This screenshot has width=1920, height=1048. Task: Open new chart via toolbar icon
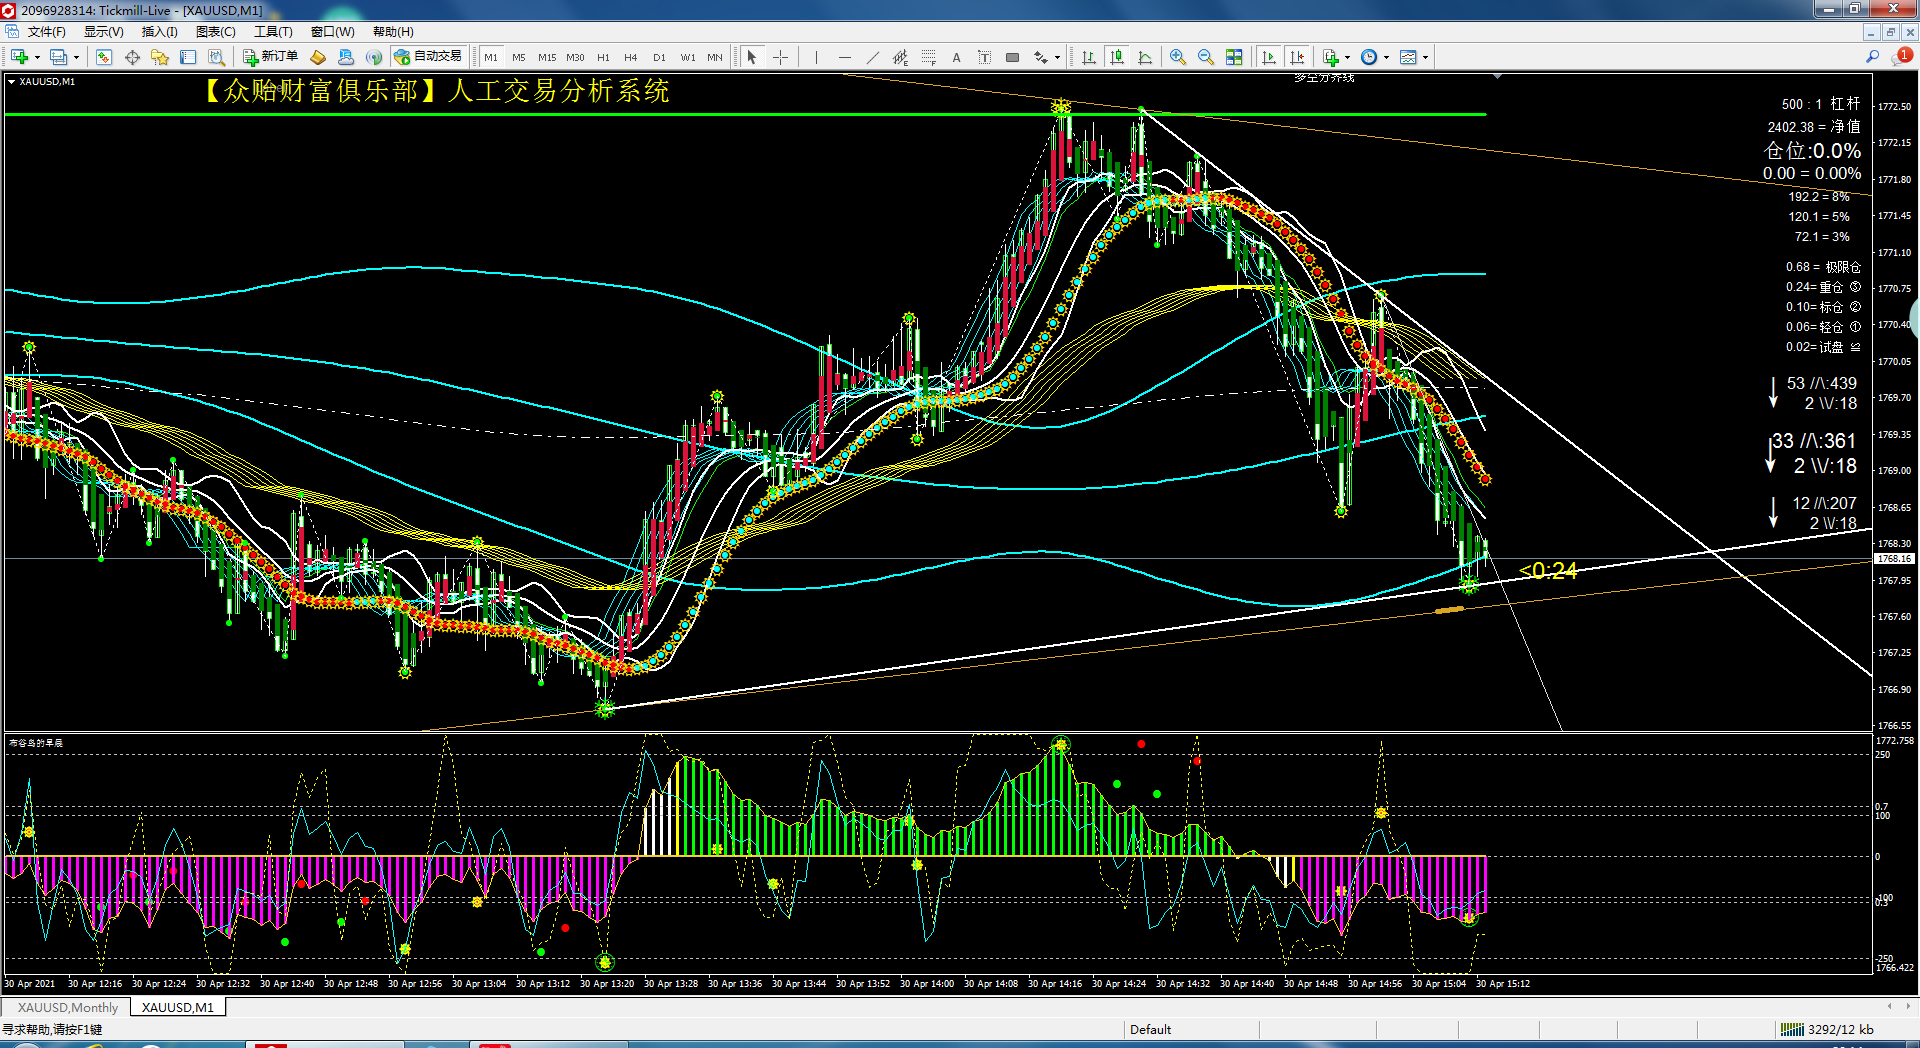[x=19, y=57]
